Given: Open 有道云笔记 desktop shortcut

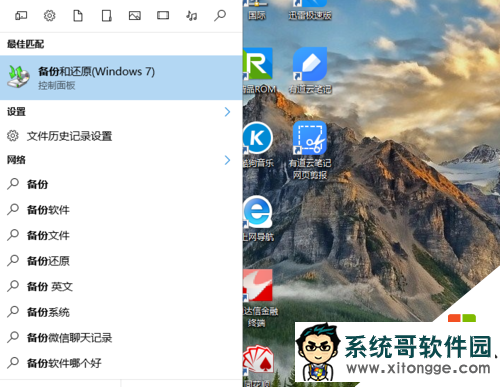Looking at the screenshot, I should pos(310,70).
